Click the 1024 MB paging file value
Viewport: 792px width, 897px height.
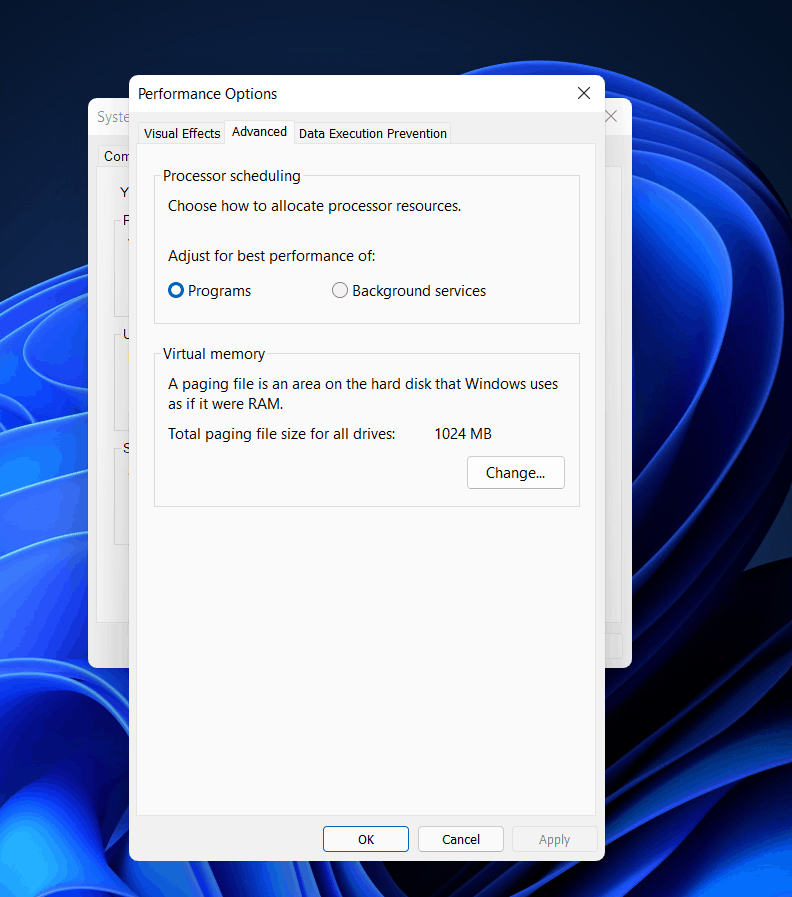click(463, 434)
